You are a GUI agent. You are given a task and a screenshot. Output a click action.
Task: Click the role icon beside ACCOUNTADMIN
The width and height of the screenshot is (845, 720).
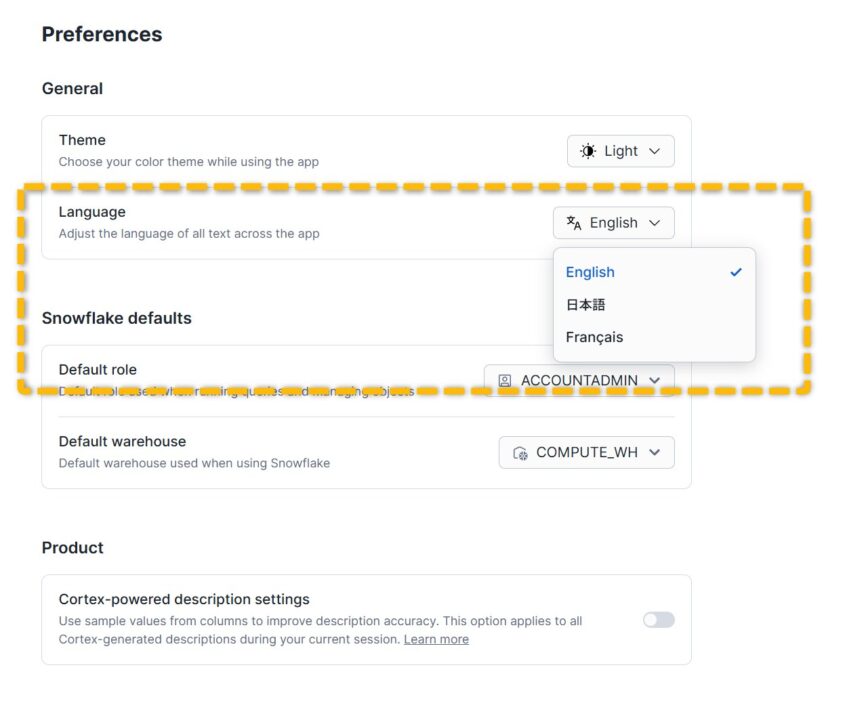coord(505,380)
